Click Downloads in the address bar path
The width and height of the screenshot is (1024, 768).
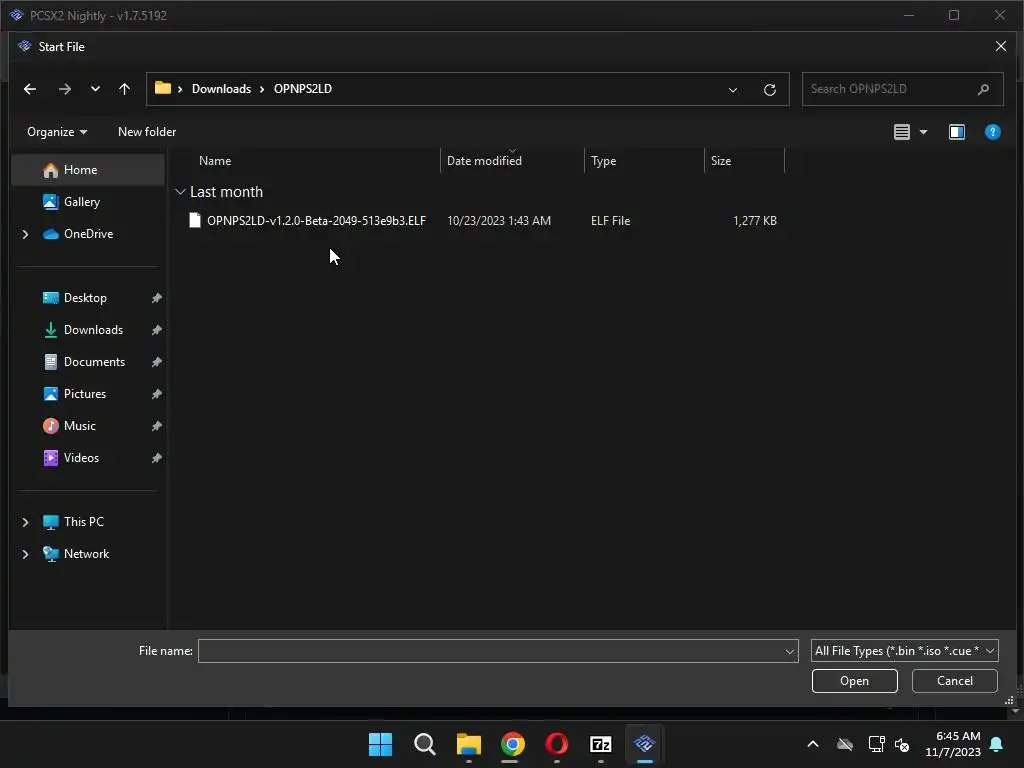(x=221, y=89)
